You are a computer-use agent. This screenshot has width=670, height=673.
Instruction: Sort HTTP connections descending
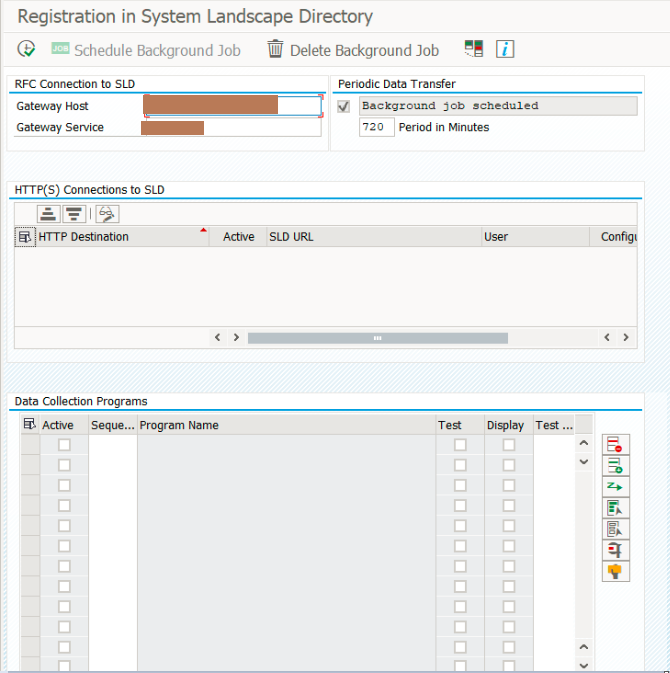coord(74,214)
